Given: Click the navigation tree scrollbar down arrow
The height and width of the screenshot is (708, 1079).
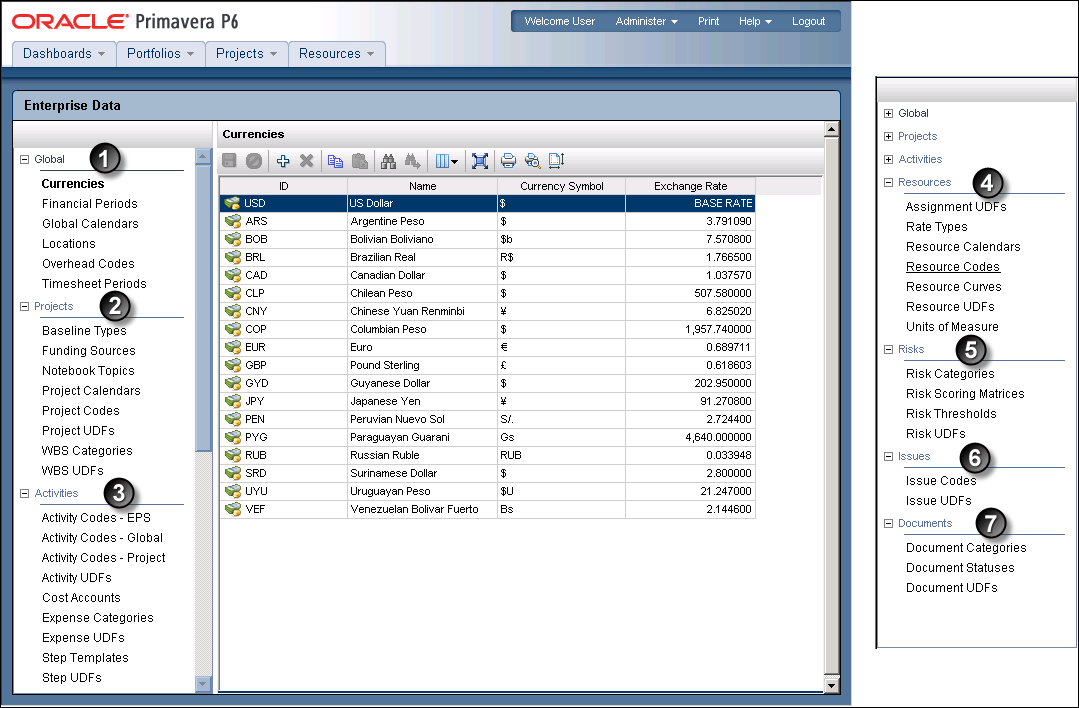Looking at the screenshot, I should 202,684.
